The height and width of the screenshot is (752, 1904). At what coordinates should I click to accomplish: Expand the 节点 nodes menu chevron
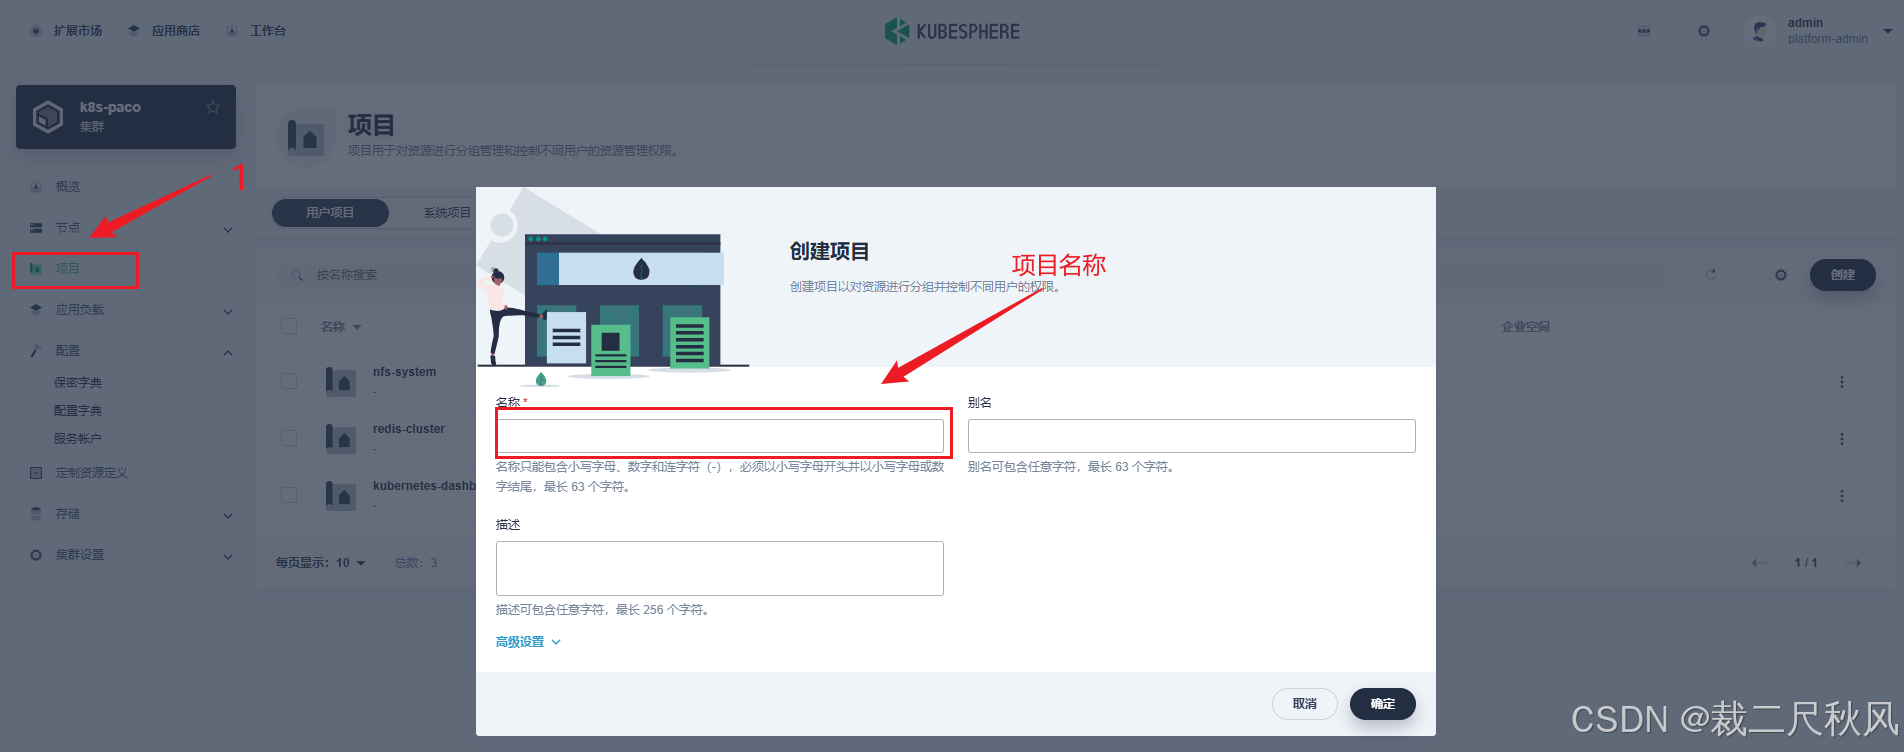[x=228, y=229]
